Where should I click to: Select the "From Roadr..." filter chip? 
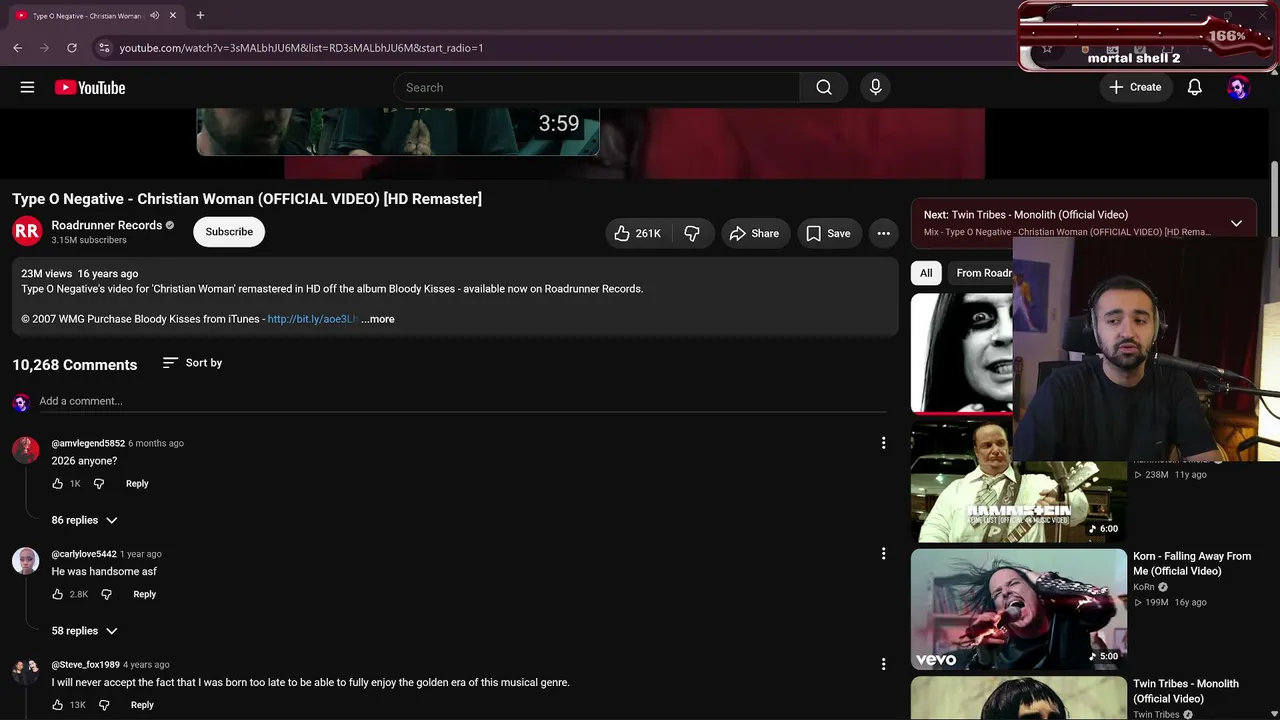[x=983, y=273]
